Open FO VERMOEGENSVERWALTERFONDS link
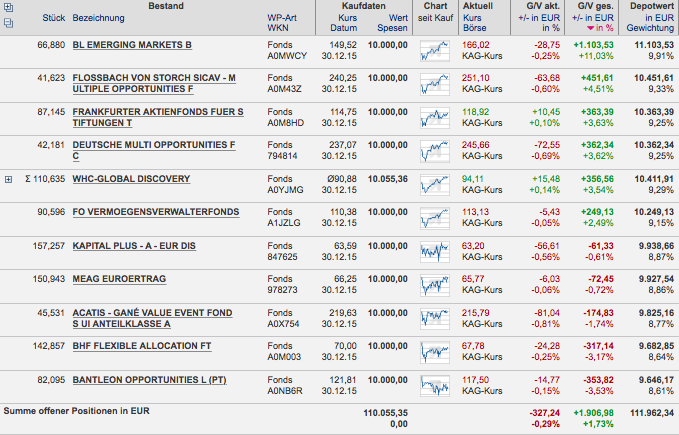 tap(156, 212)
